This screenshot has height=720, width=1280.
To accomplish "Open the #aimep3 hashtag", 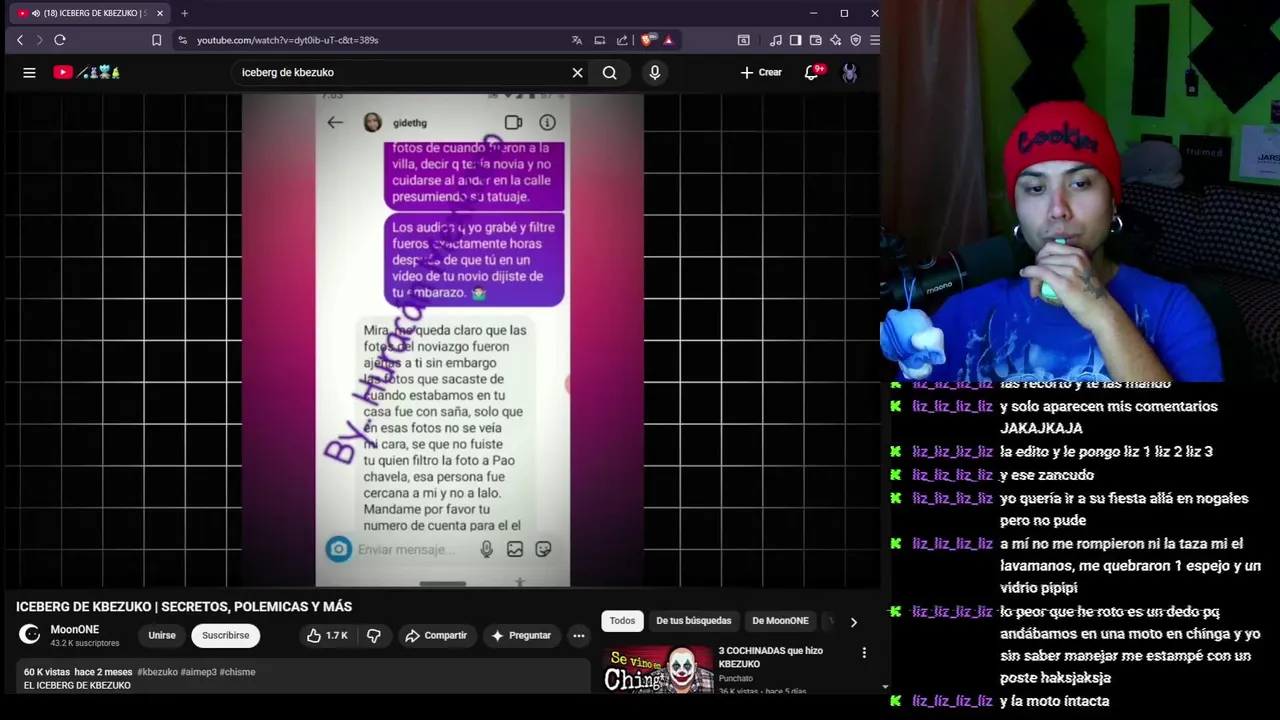I will [198, 672].
